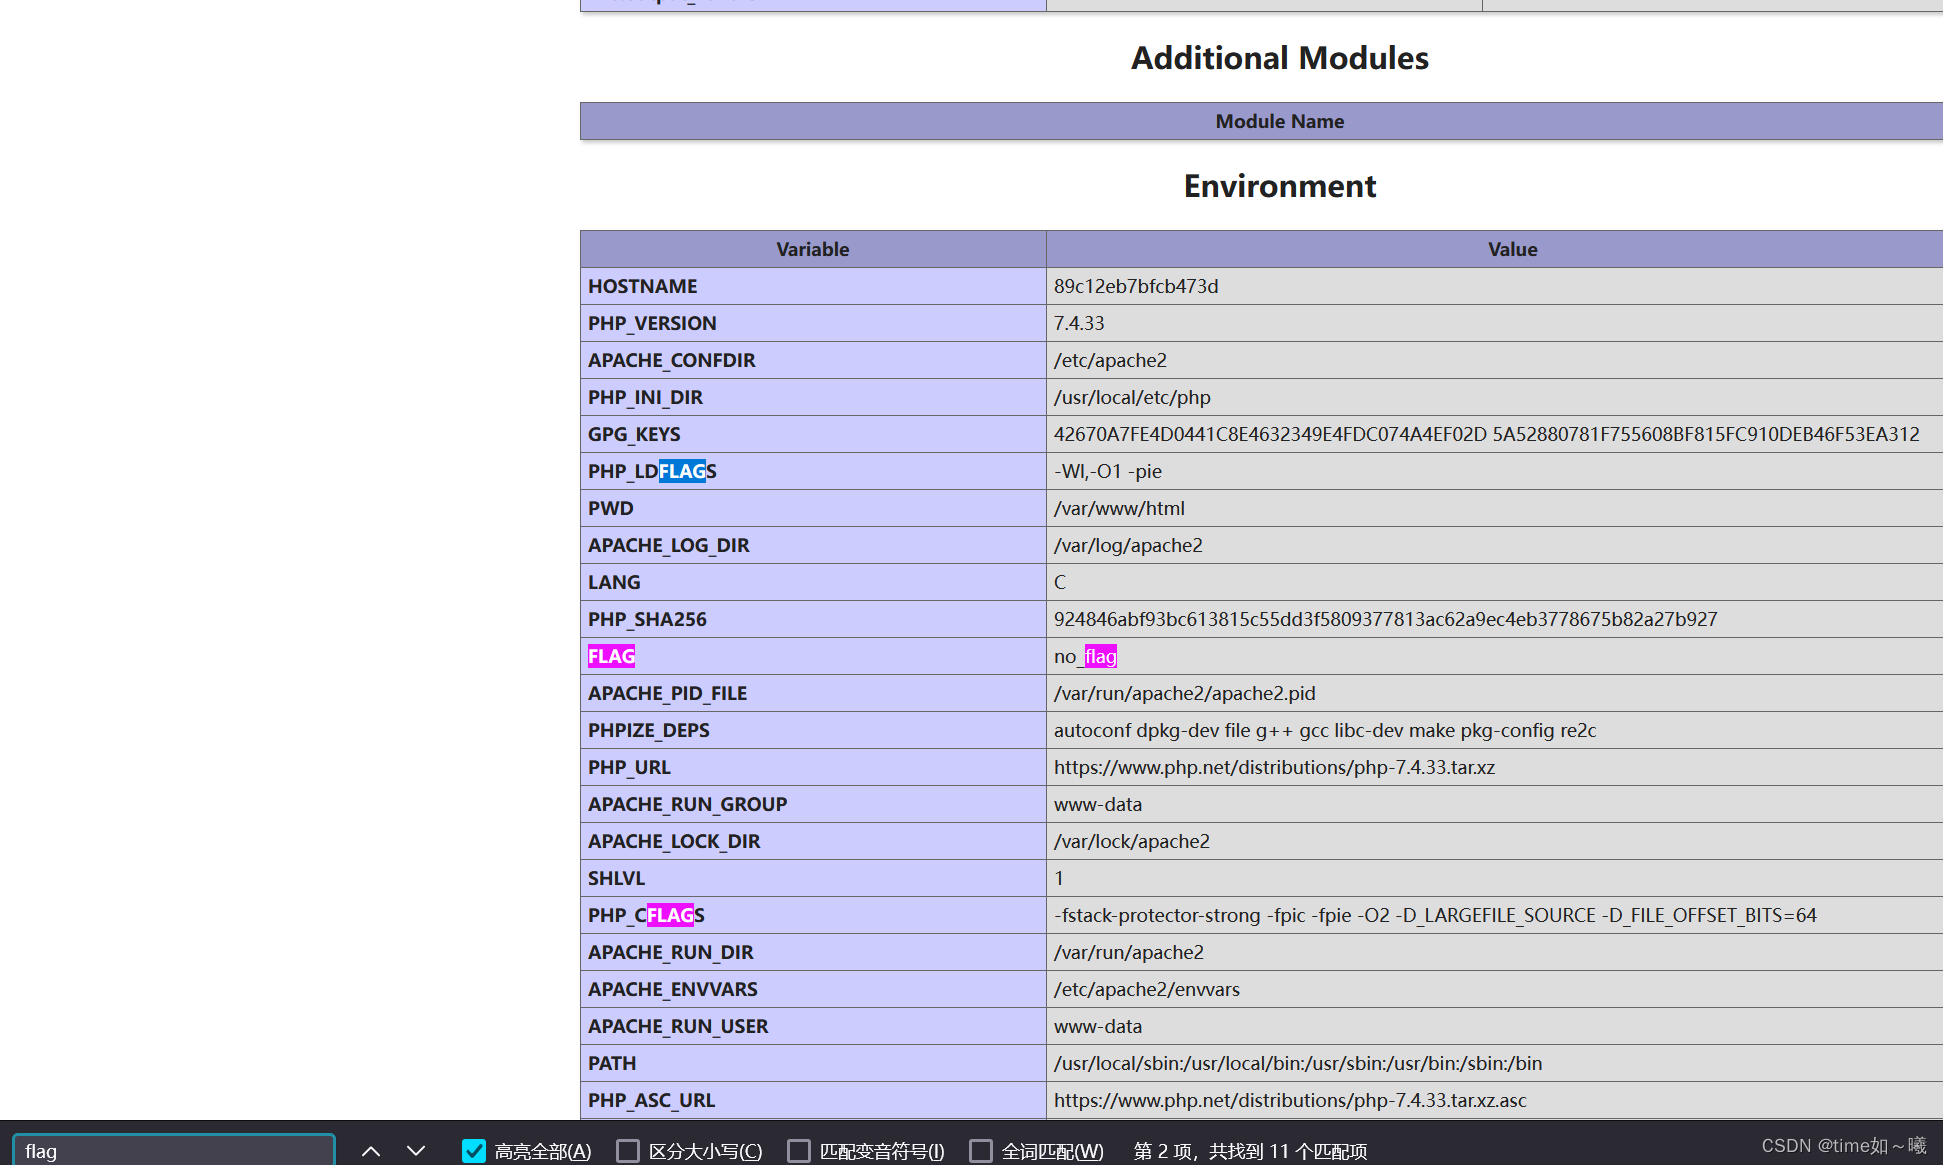Click the APACHE_PID_FILE variable cell
1943x1165 pixels.
(x=813, y=693)
